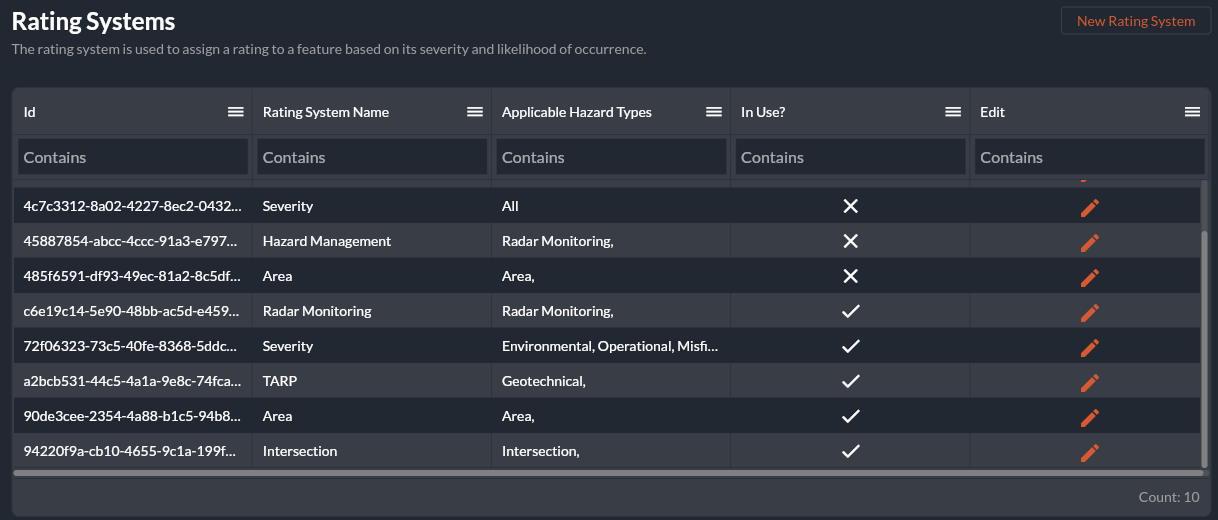Edit the Intersection rating system
This screenshot has height=520, width=1218.
point(1090,452)
